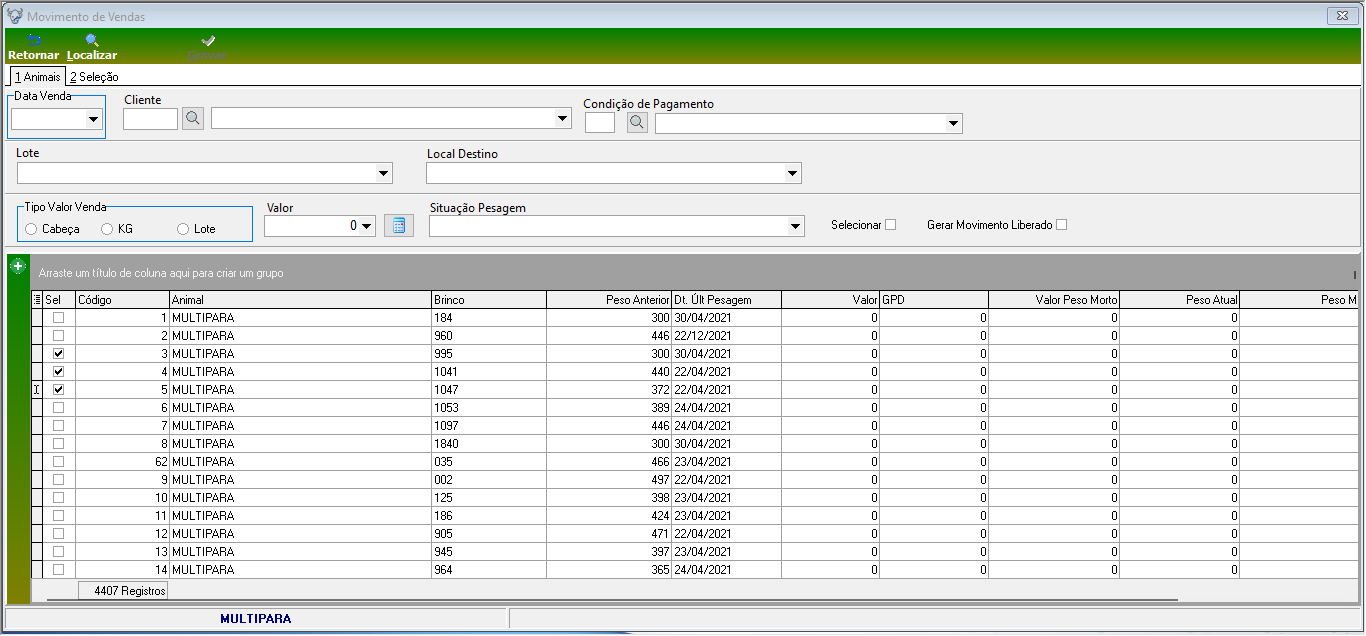The image size is (1366, 636).
Task: Switch to the 2 Seleção tab
Action: click(94, 77)
